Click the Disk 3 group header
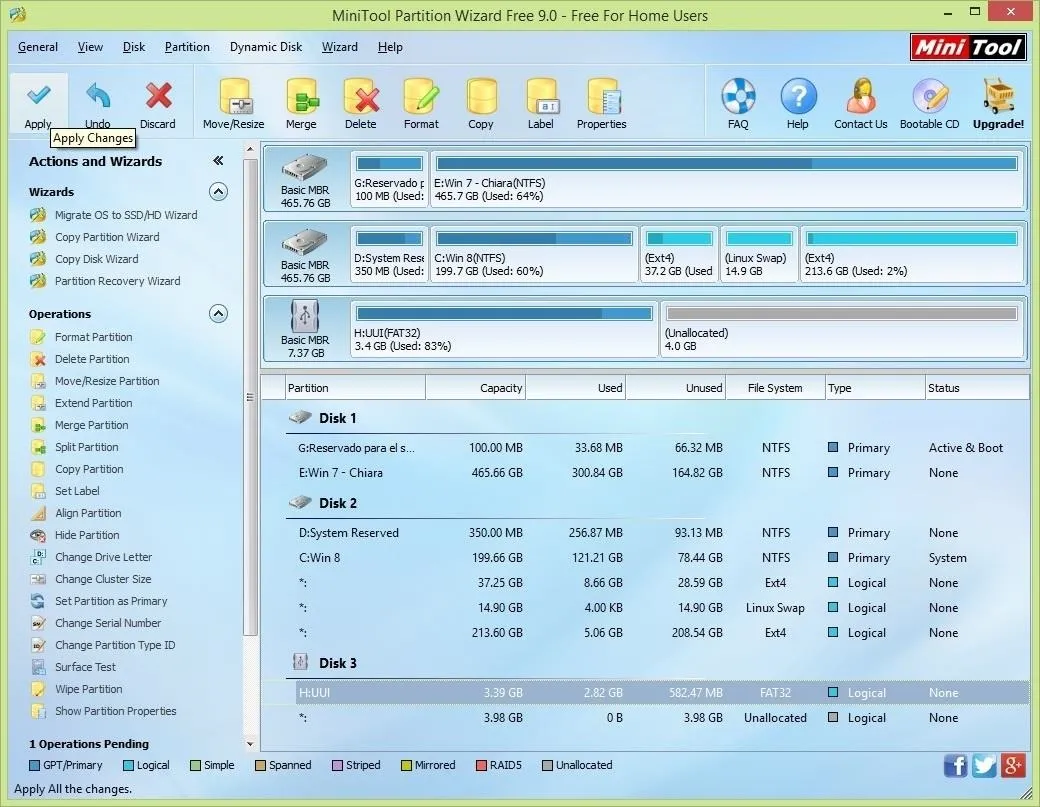Image resolution: width=1040 pixels, height=807 pixels. pyautogui.click(x=338, y=663)
